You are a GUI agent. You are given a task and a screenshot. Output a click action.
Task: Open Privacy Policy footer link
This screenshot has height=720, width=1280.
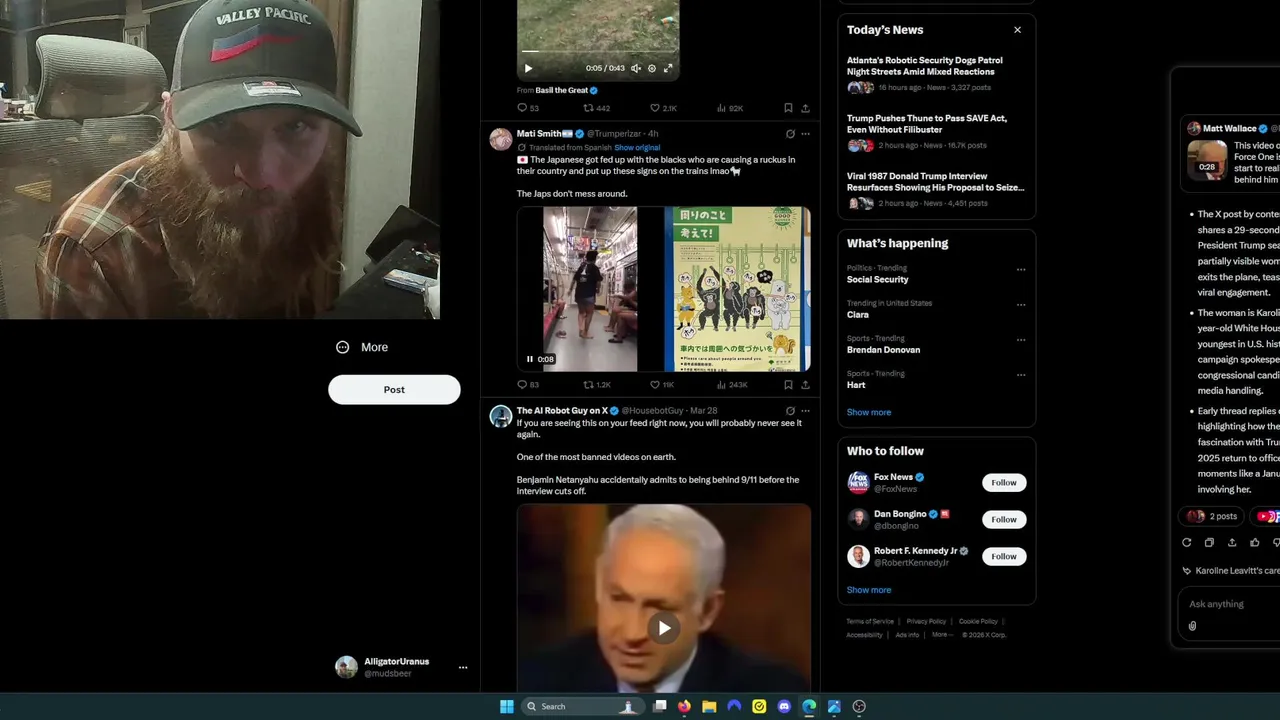tap(926, 621)
